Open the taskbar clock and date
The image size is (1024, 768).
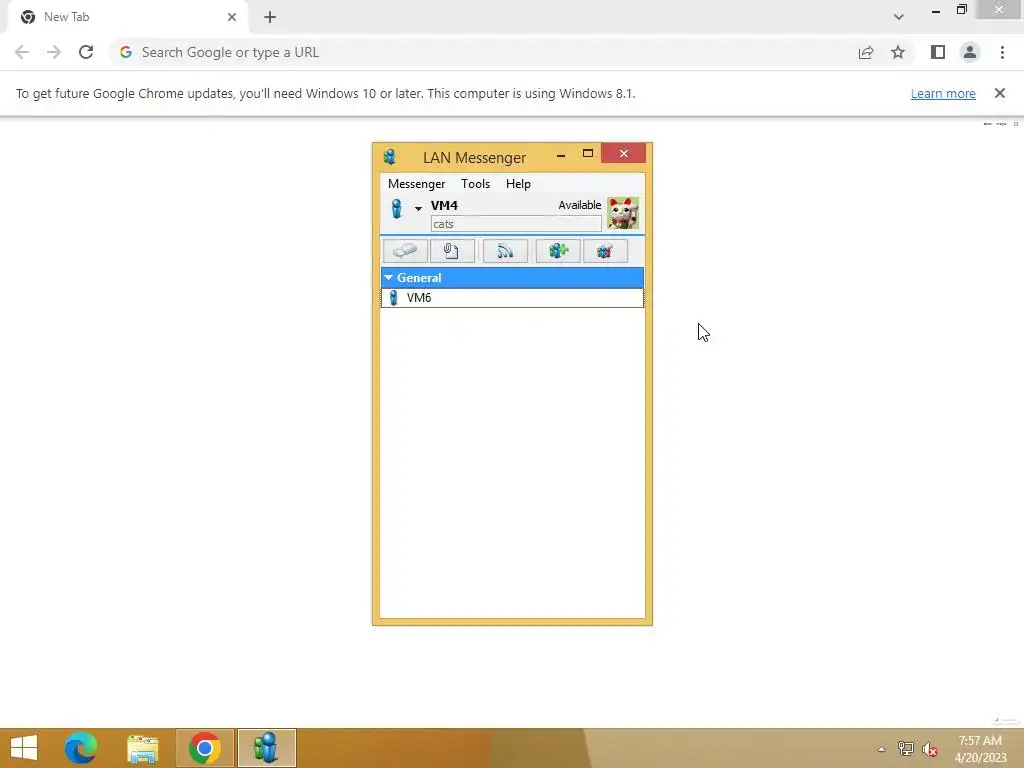click(x=980, y=749)
